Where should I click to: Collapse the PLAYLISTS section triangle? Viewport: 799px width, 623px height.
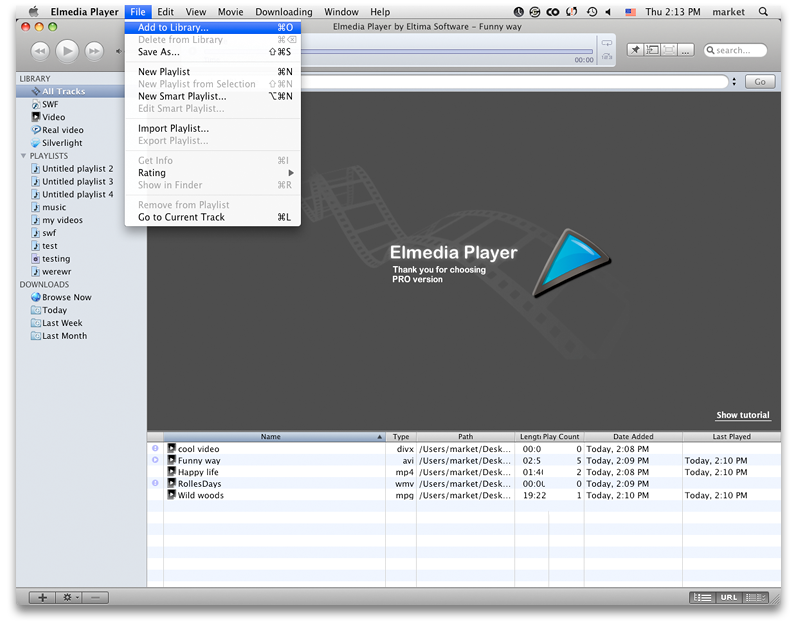(x=23, y=155)
